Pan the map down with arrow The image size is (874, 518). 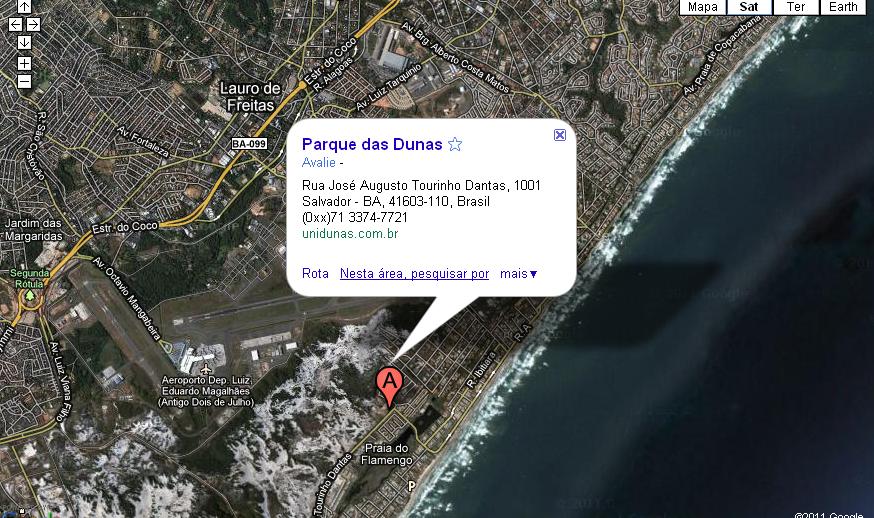click(24, 42)
